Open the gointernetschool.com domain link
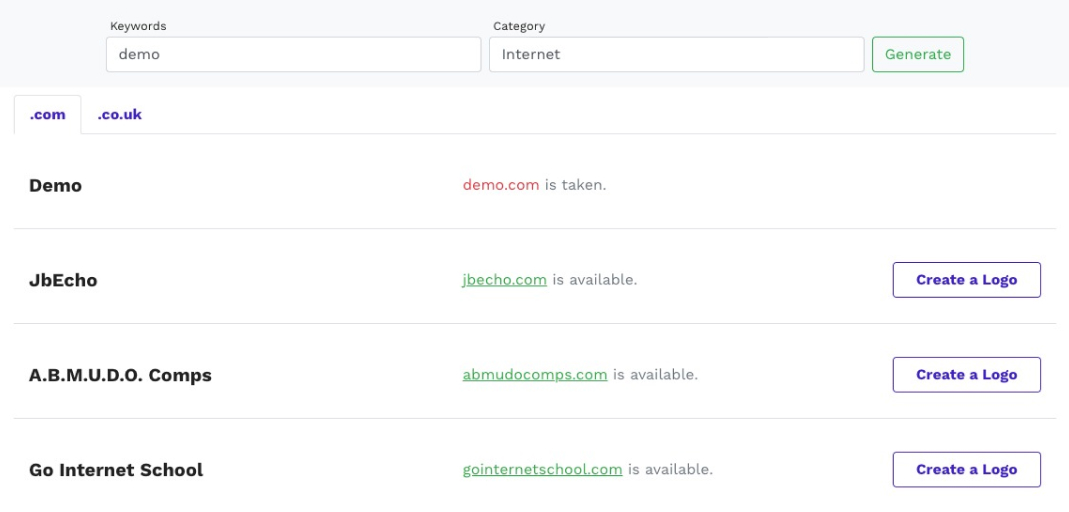This screenshot has height=512, width=1069. coord(542,469)
